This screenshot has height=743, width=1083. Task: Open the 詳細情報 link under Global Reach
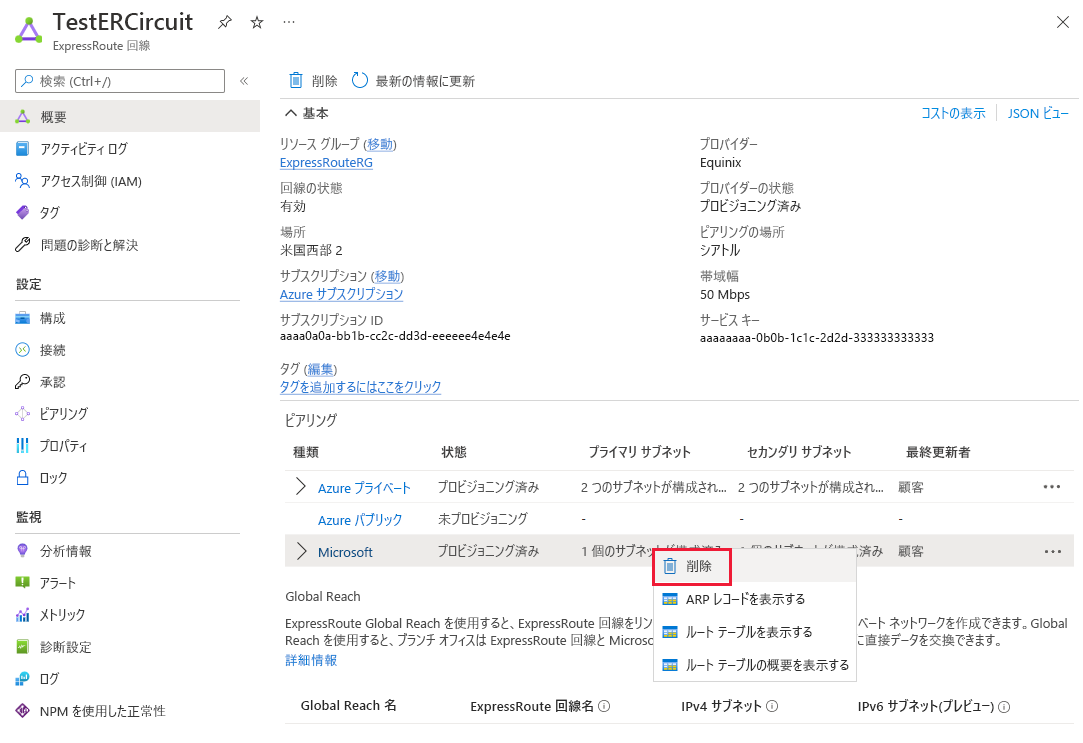pyautogui.click(x=311, y=660)
